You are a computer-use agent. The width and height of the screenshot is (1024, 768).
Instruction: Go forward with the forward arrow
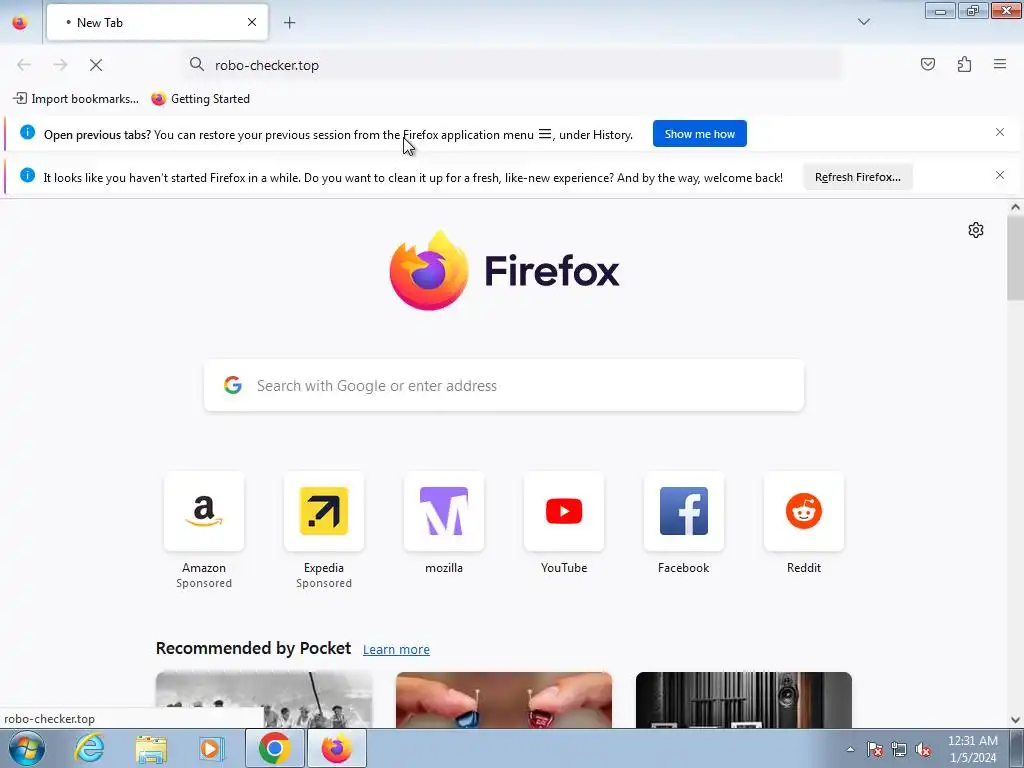click(x=60, y=65)
